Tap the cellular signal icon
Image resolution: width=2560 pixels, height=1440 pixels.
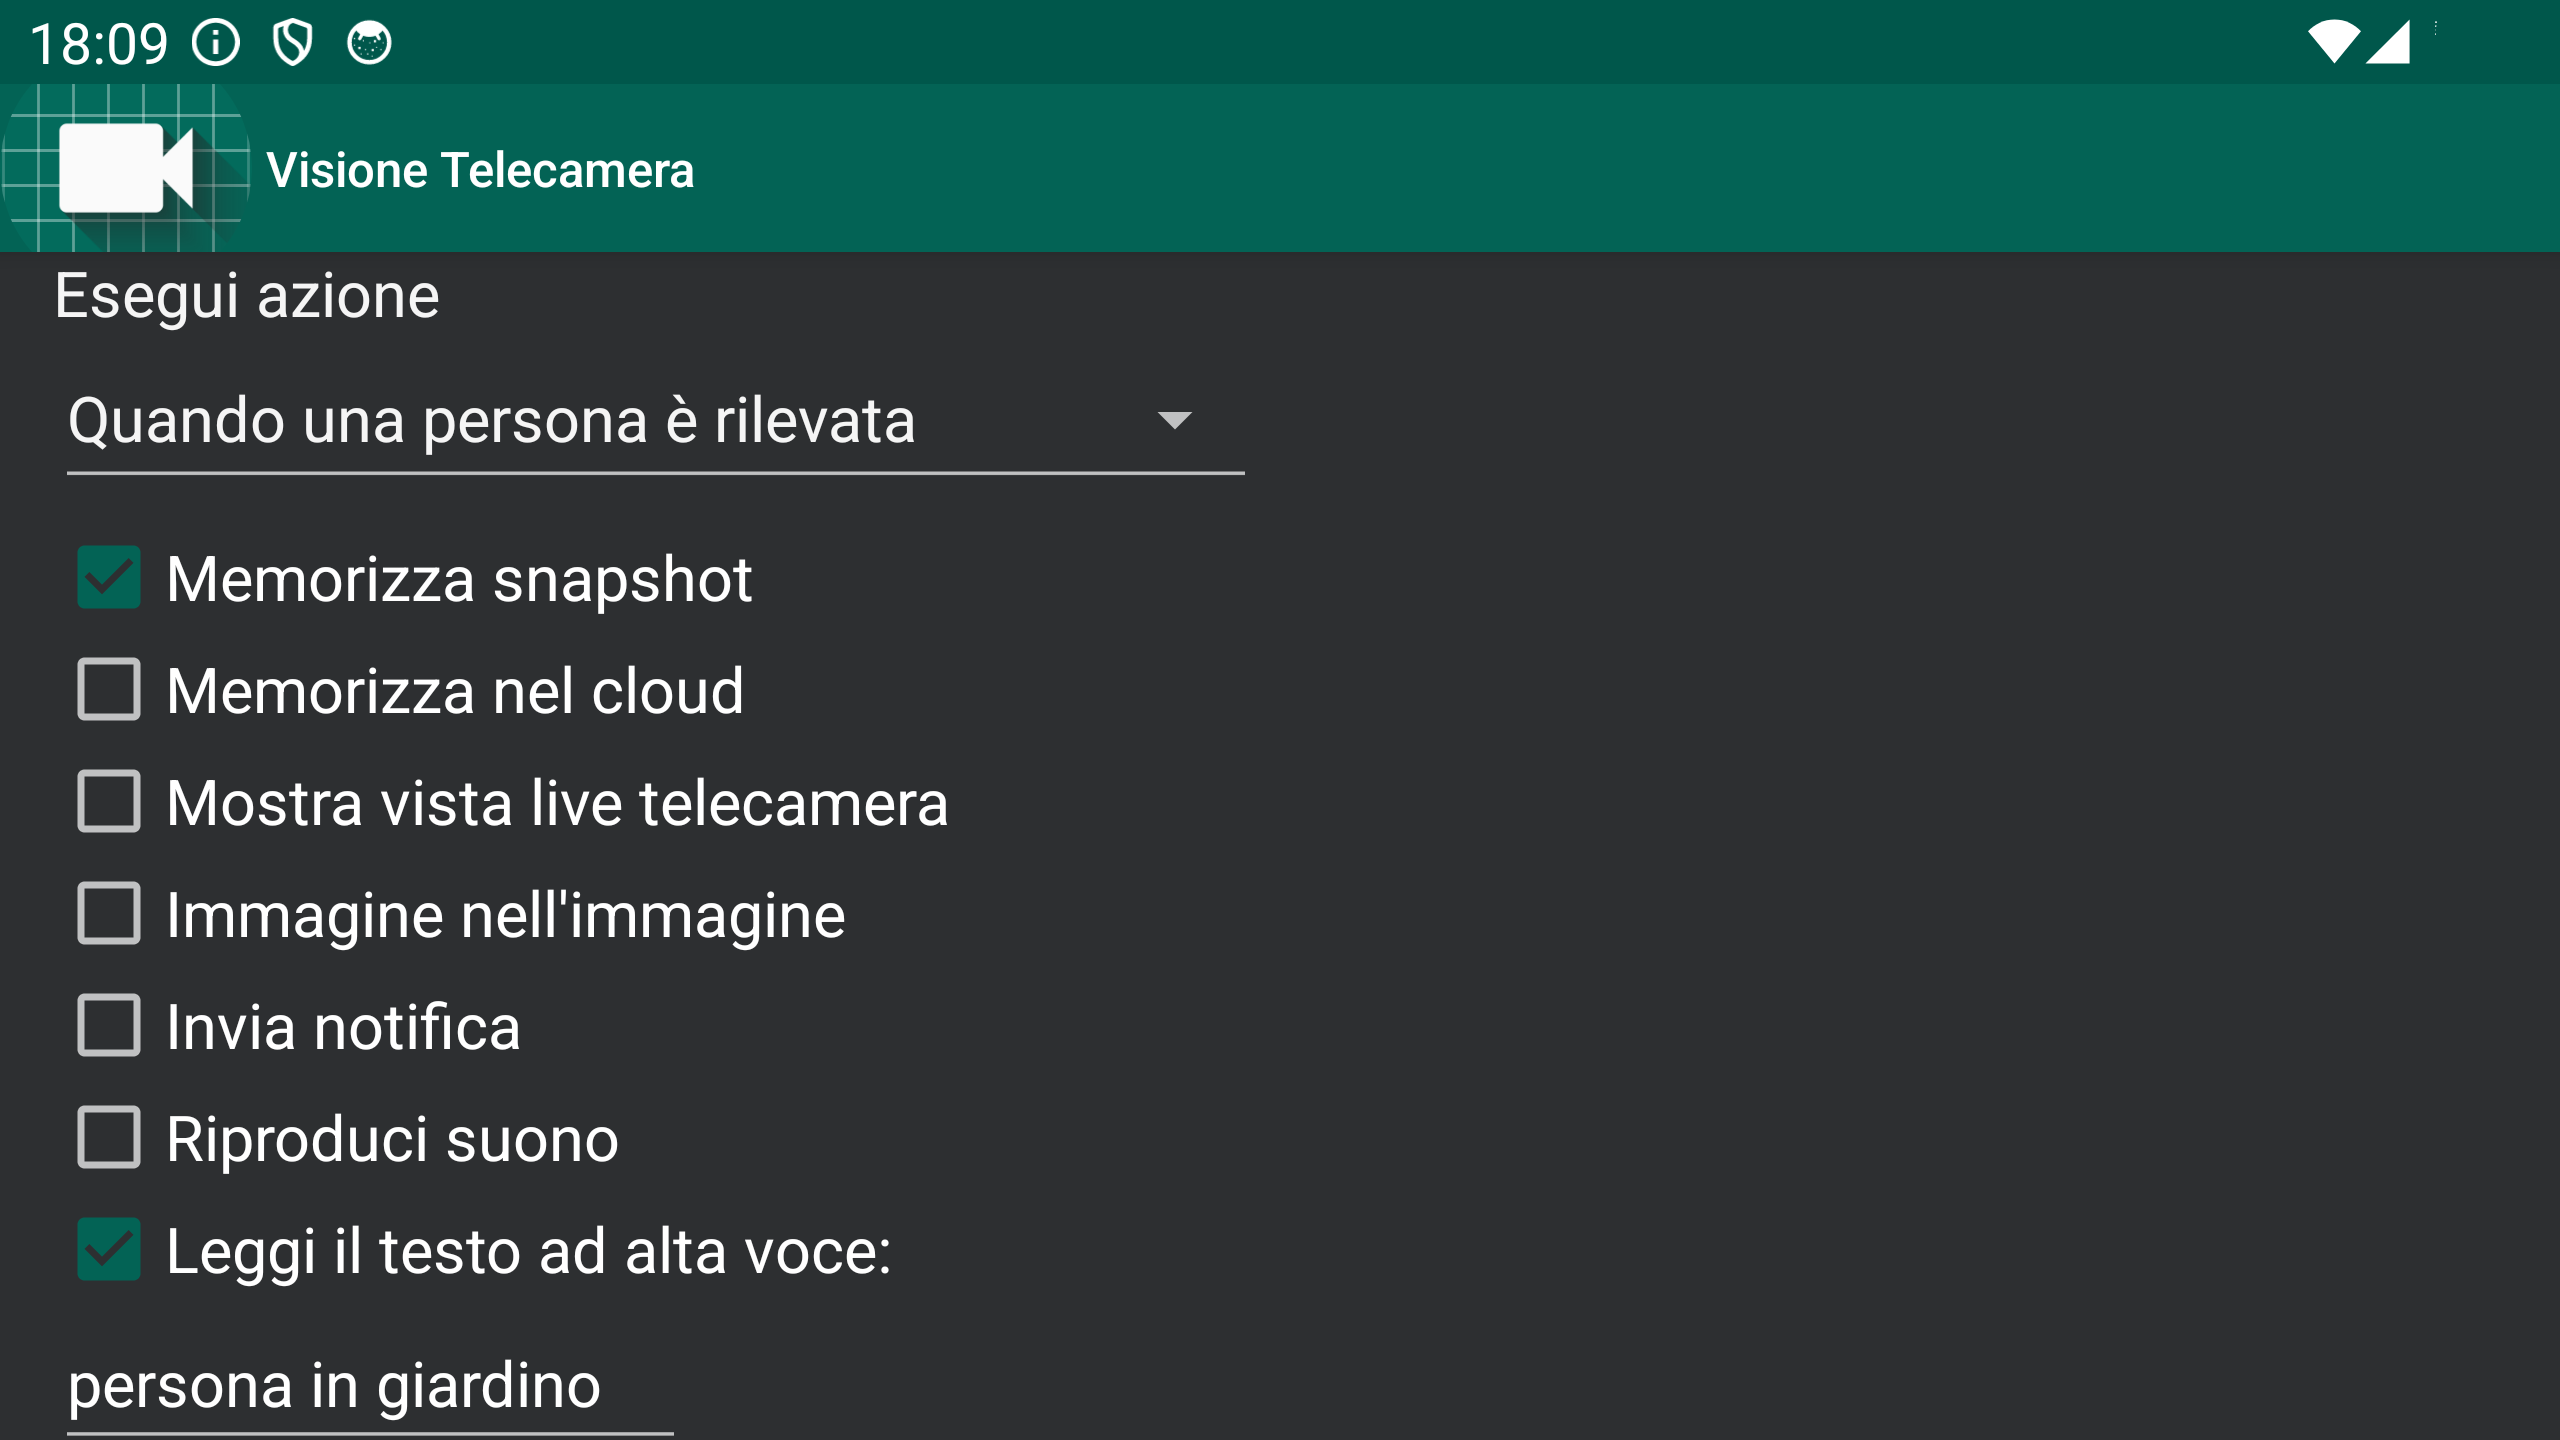(2389, 43)
